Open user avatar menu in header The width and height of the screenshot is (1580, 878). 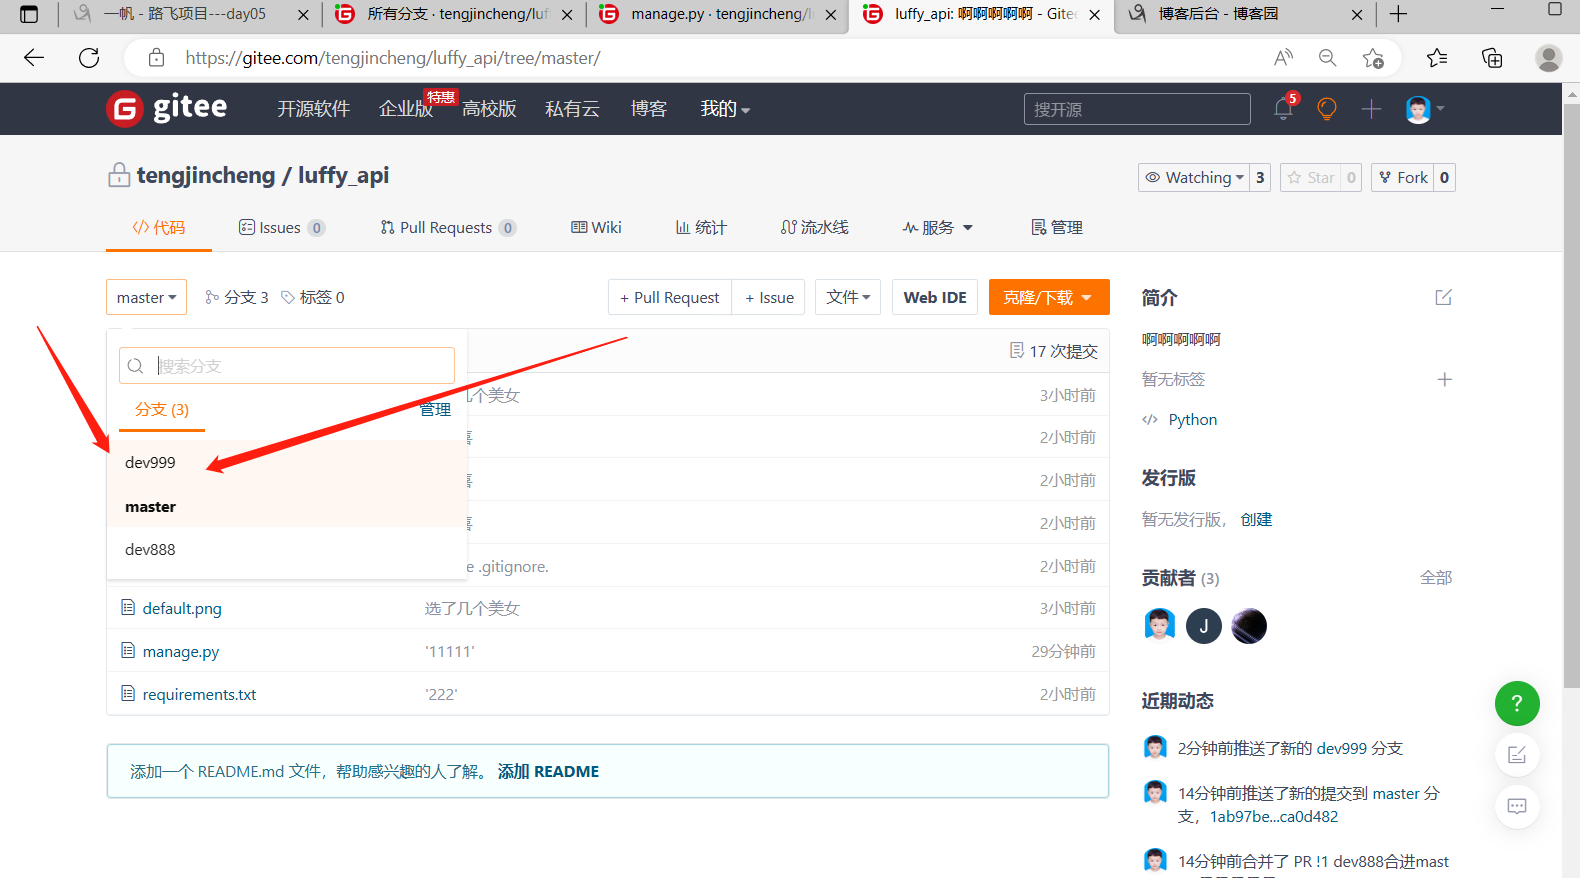click(x=1425, y=108)
